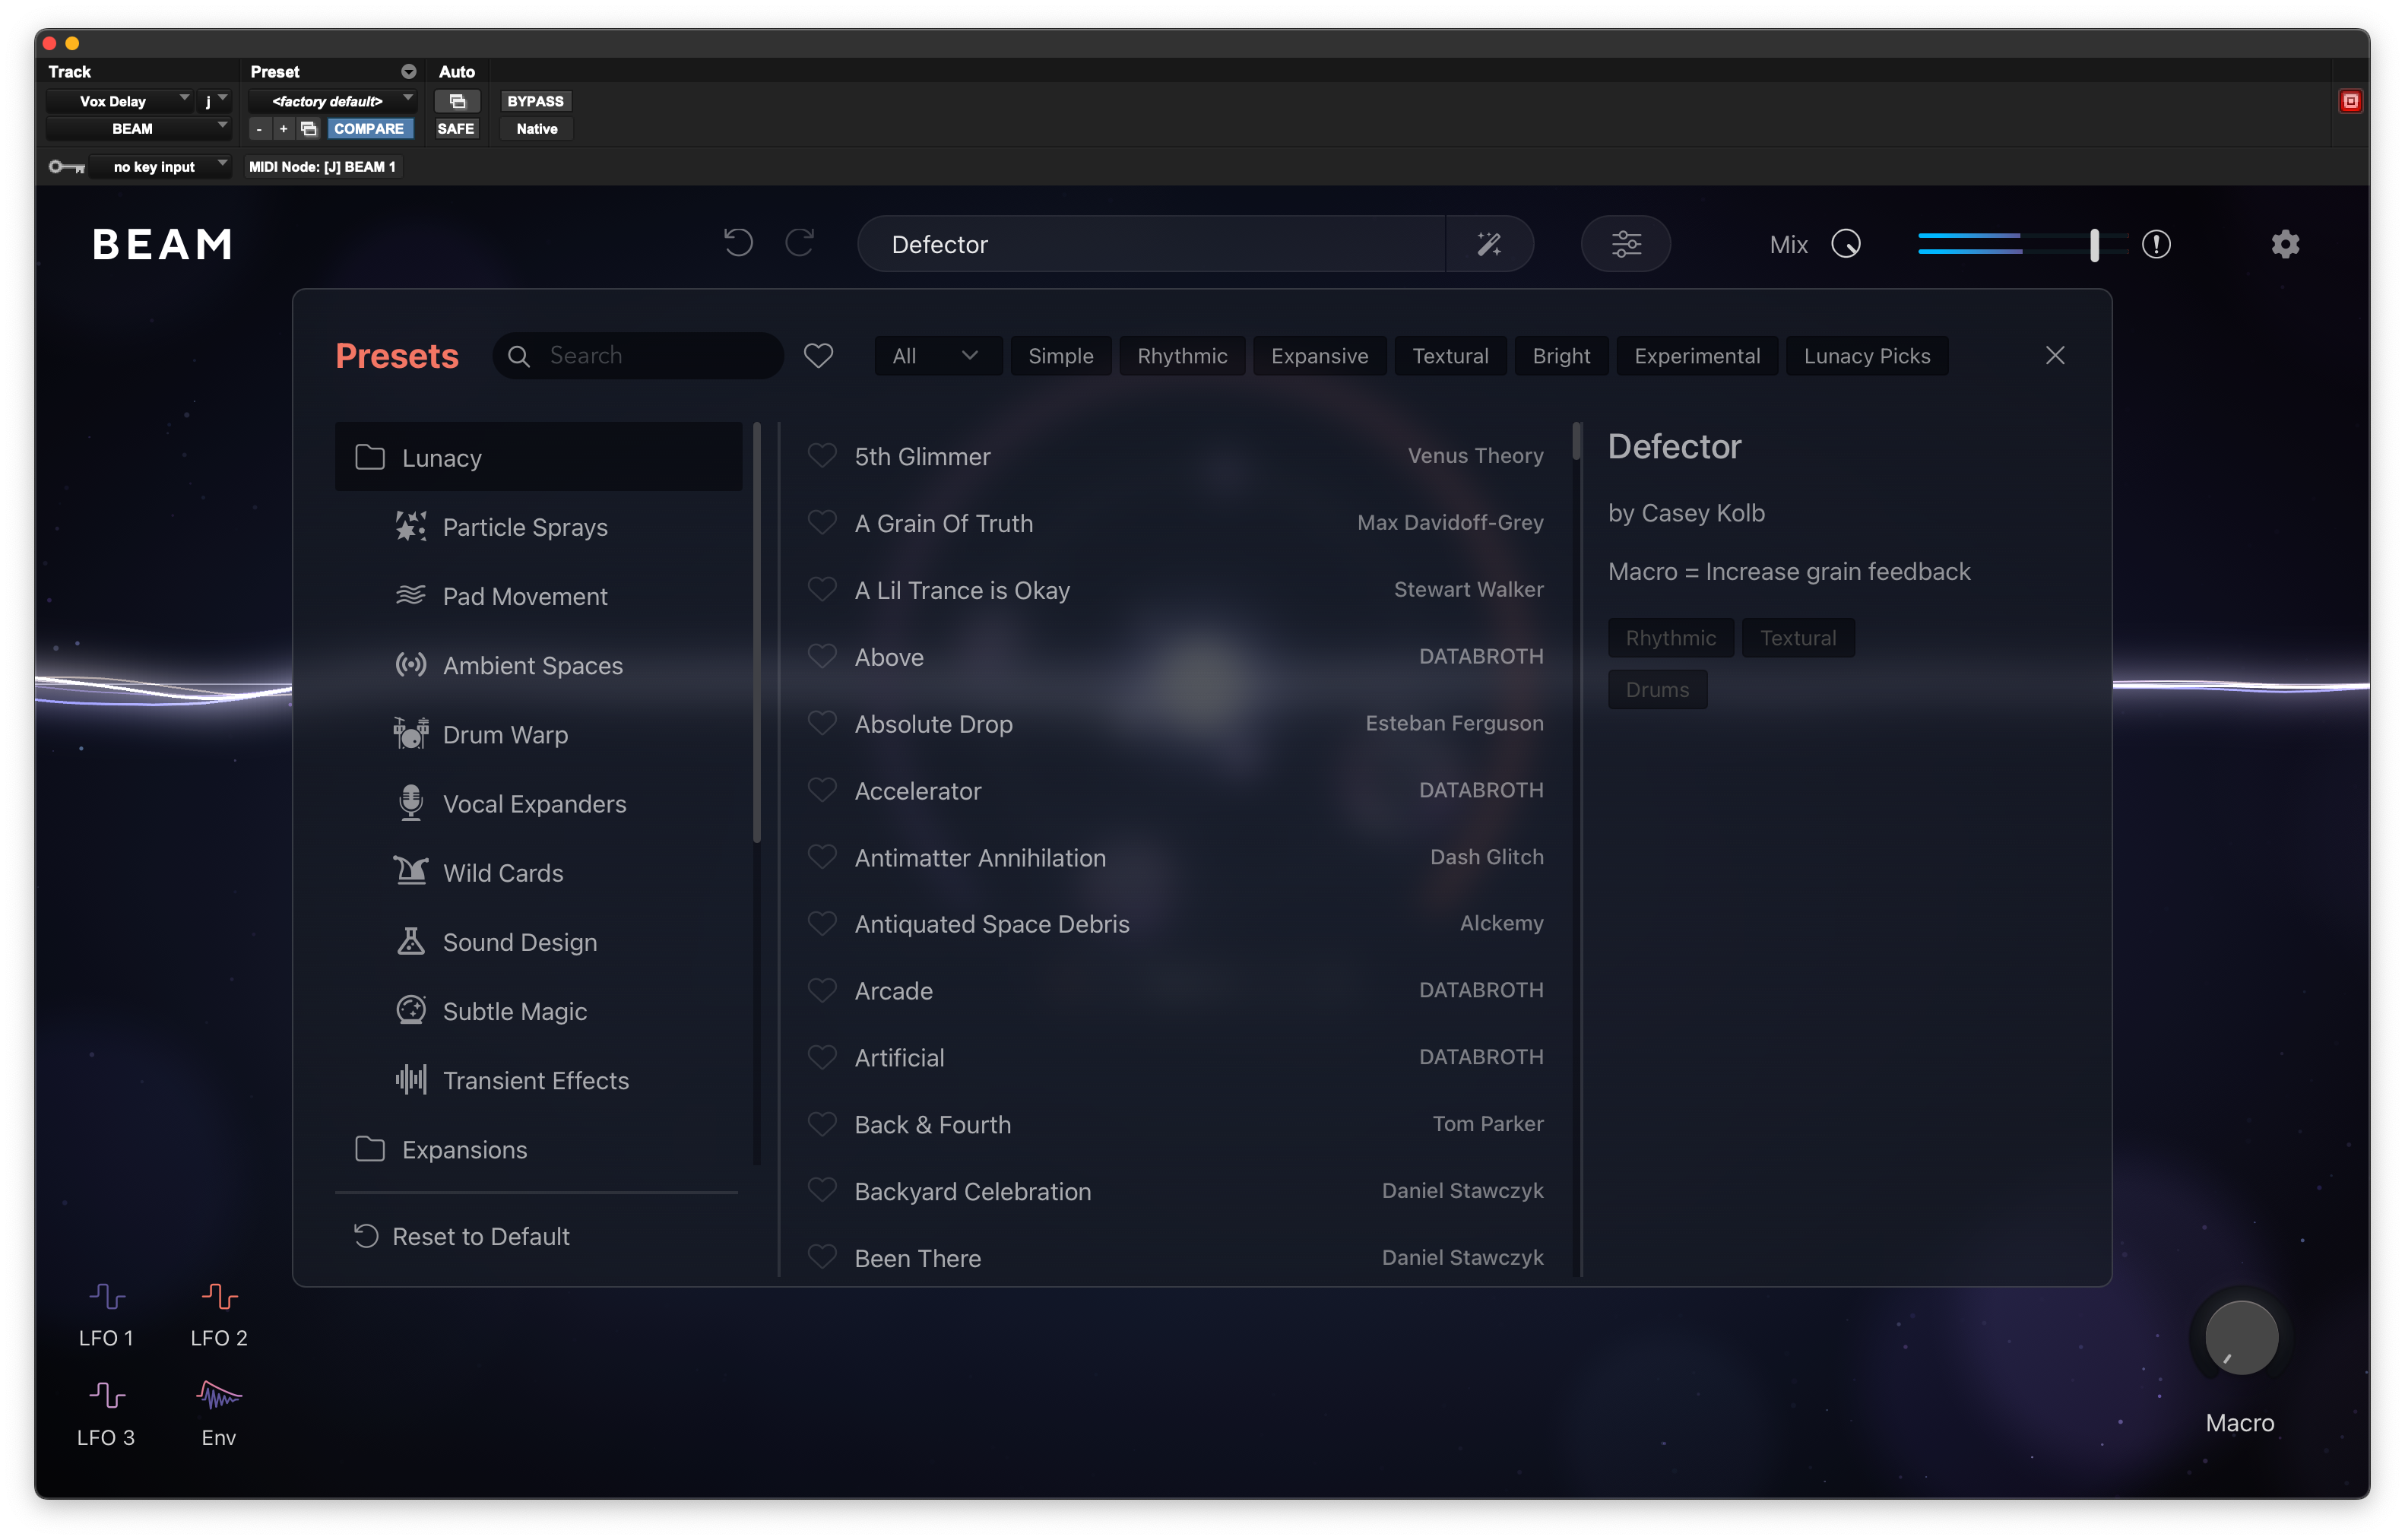Image resolution: width=2405 pixels, height=1540 pixels.
Task: Open the sliders settings panel icon
Action: click(1625, 244)
